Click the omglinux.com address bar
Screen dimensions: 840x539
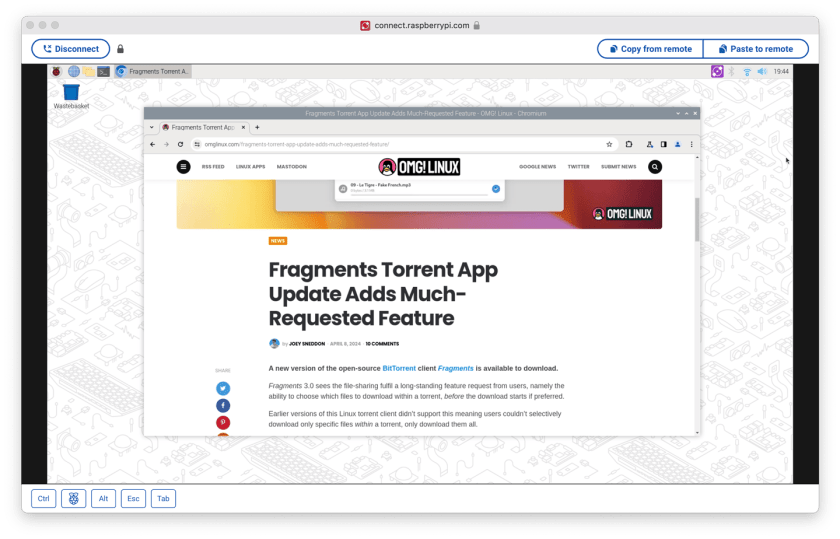pyautogui.click(x=402, y=144)
